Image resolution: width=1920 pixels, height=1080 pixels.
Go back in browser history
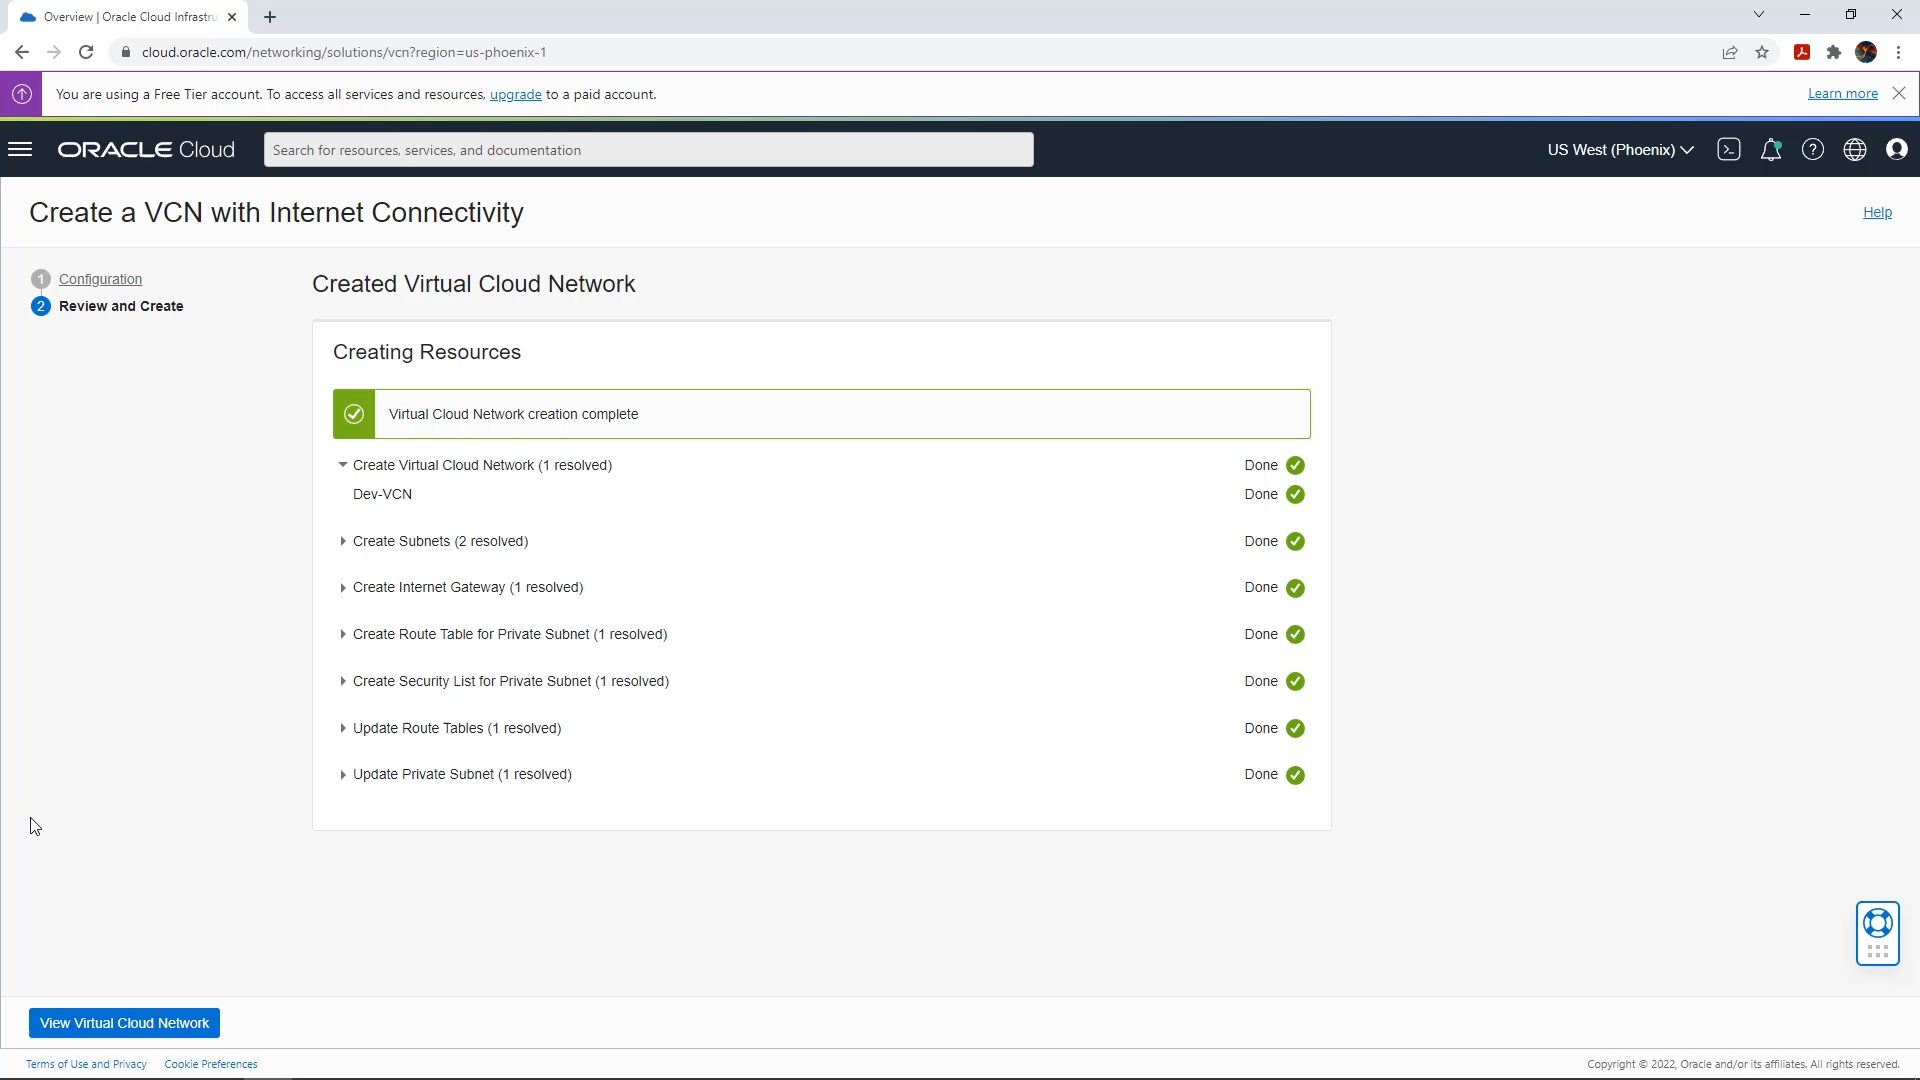pyautogui.click(x=22, y=52)
